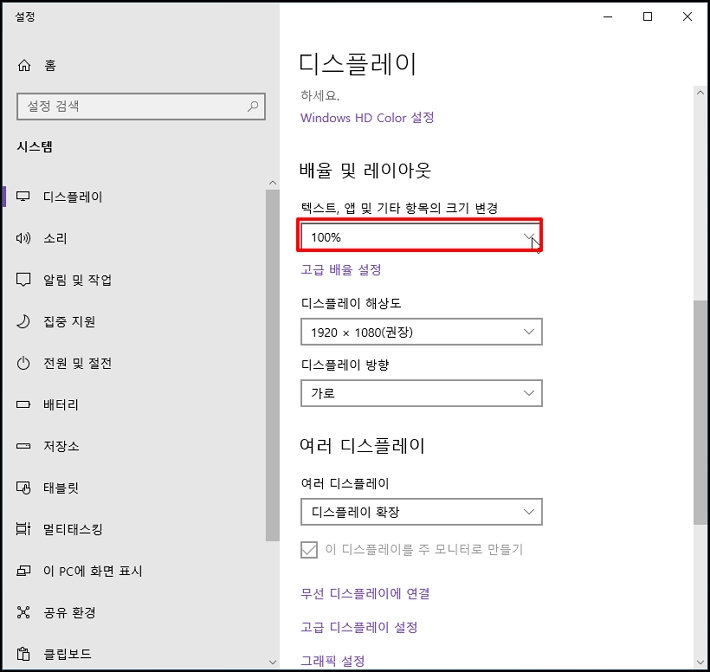Click the projection icon for 이 PC에 화면 표시

[23, 571]
